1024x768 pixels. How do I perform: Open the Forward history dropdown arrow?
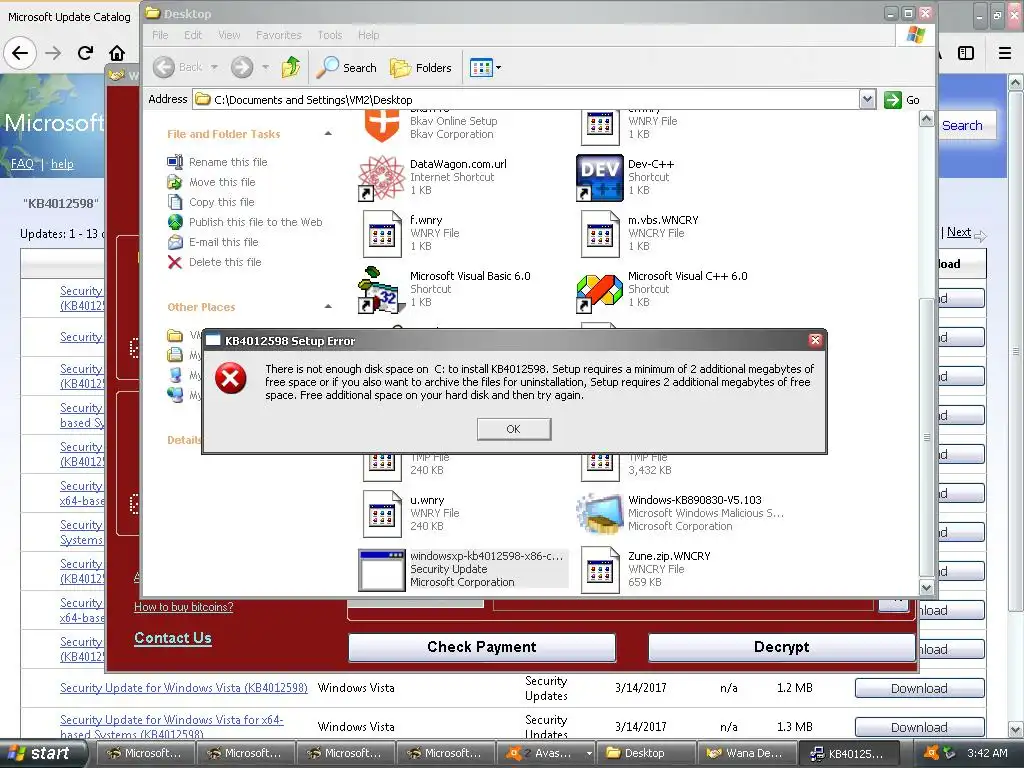[265, 67]
